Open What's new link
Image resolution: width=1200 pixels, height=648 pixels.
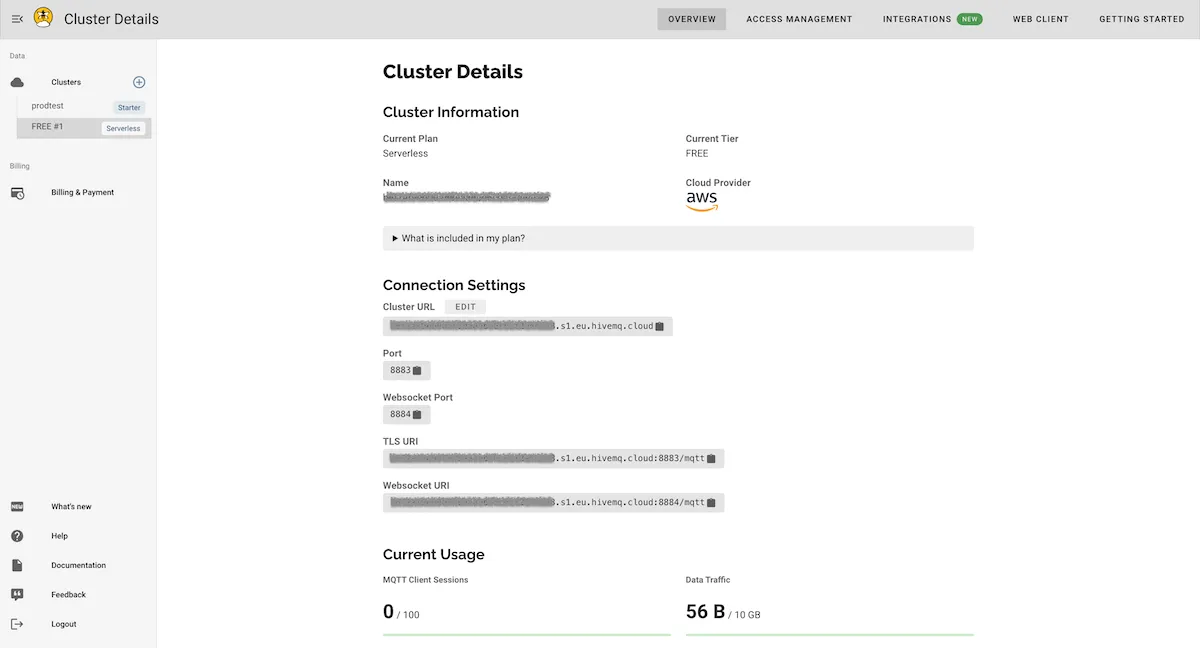pos(71,507)
